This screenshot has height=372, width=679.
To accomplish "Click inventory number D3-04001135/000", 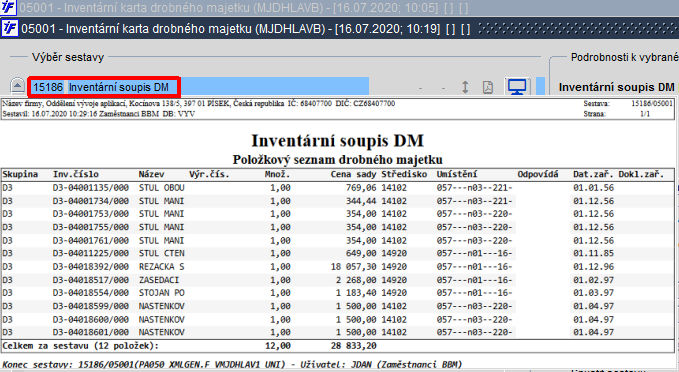I will (x=91, y=188).
